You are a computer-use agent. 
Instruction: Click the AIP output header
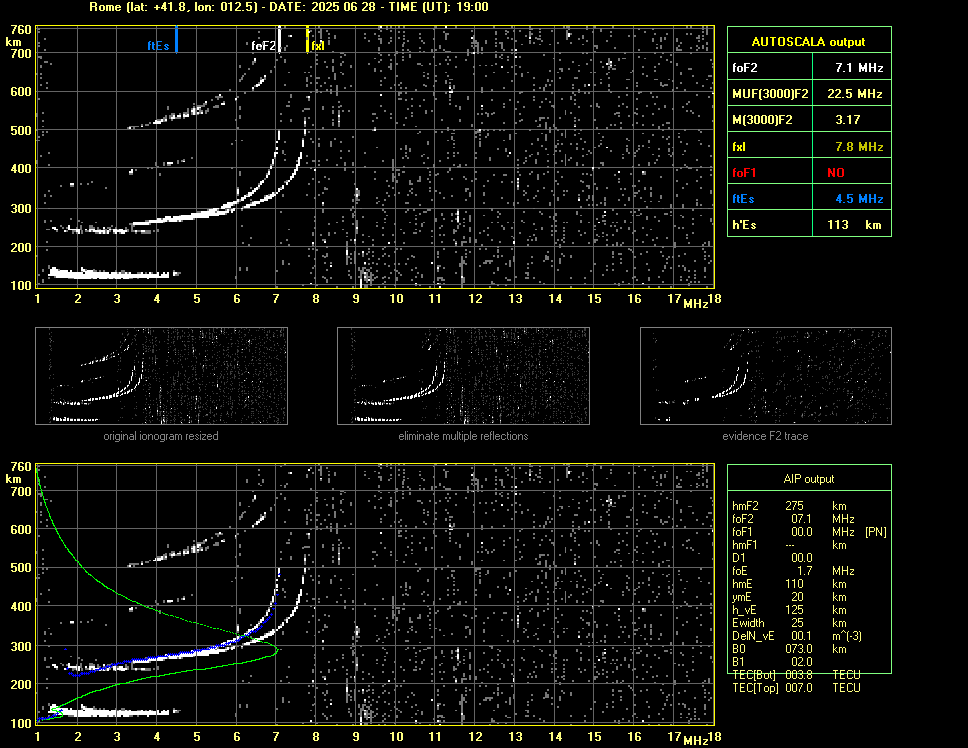click(809, 479)
